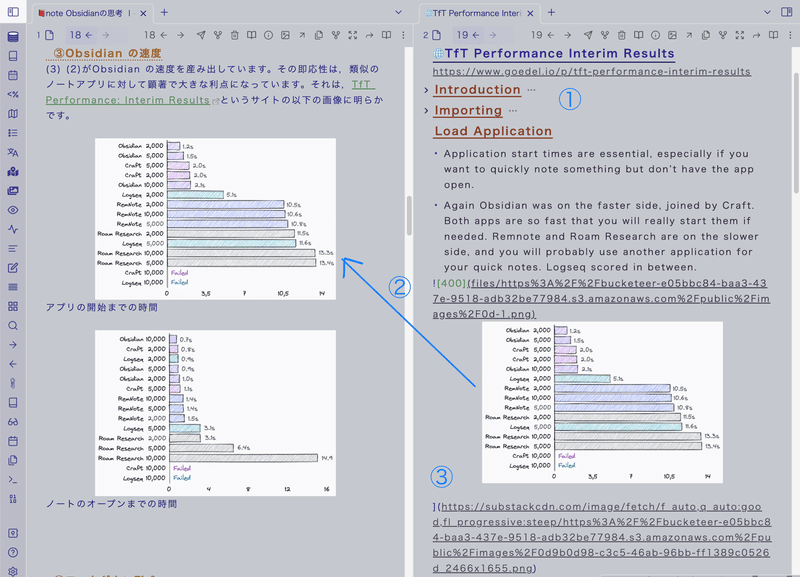
Task: Open the translate languages ribbon icon
Action: click(13, 152)
